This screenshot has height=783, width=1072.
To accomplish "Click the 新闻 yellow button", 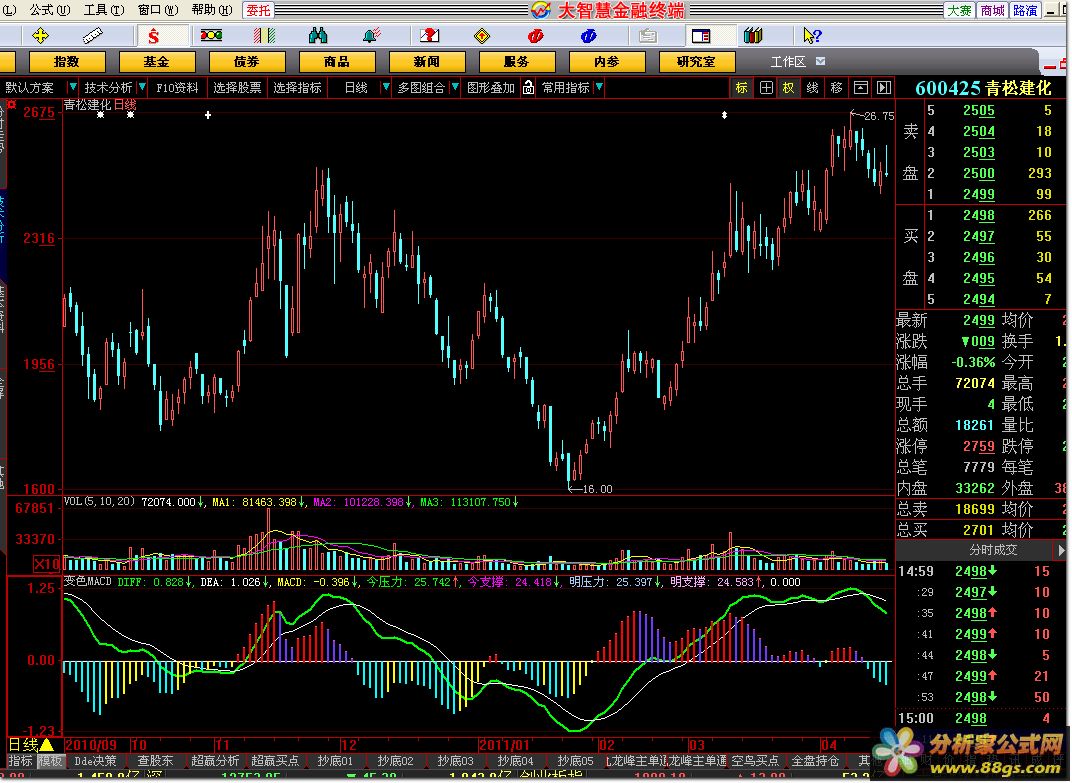I will coord(427,62).
